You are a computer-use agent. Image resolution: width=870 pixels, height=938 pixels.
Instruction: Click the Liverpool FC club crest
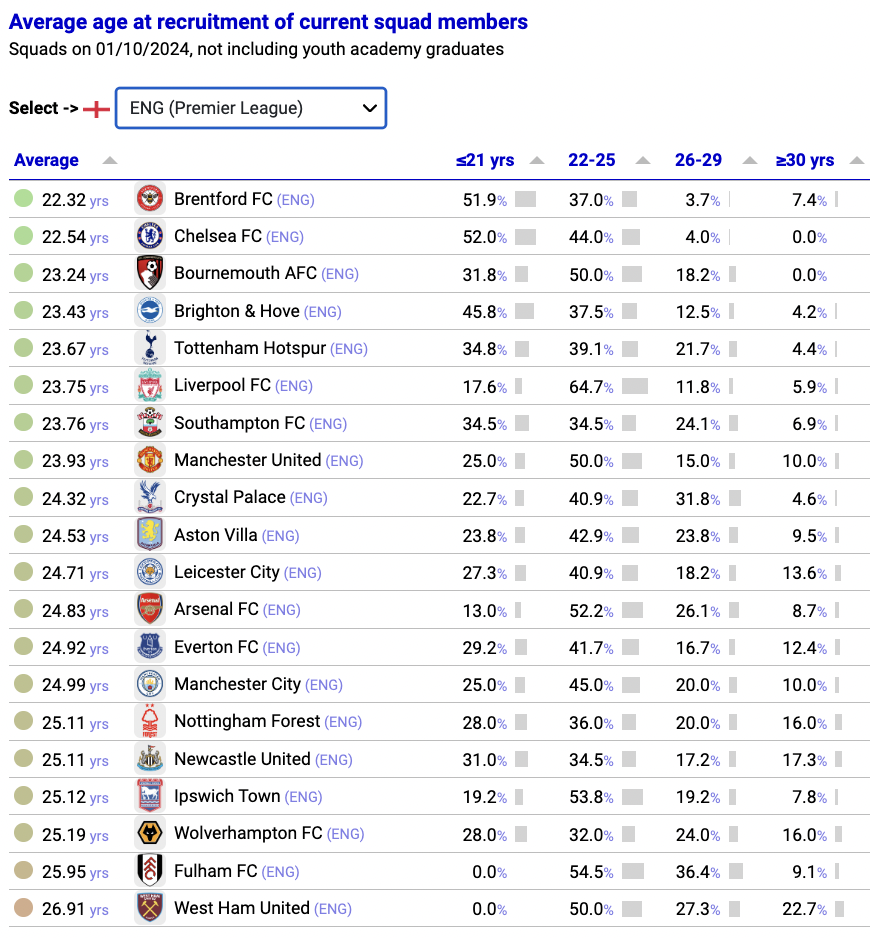(150, 385)
